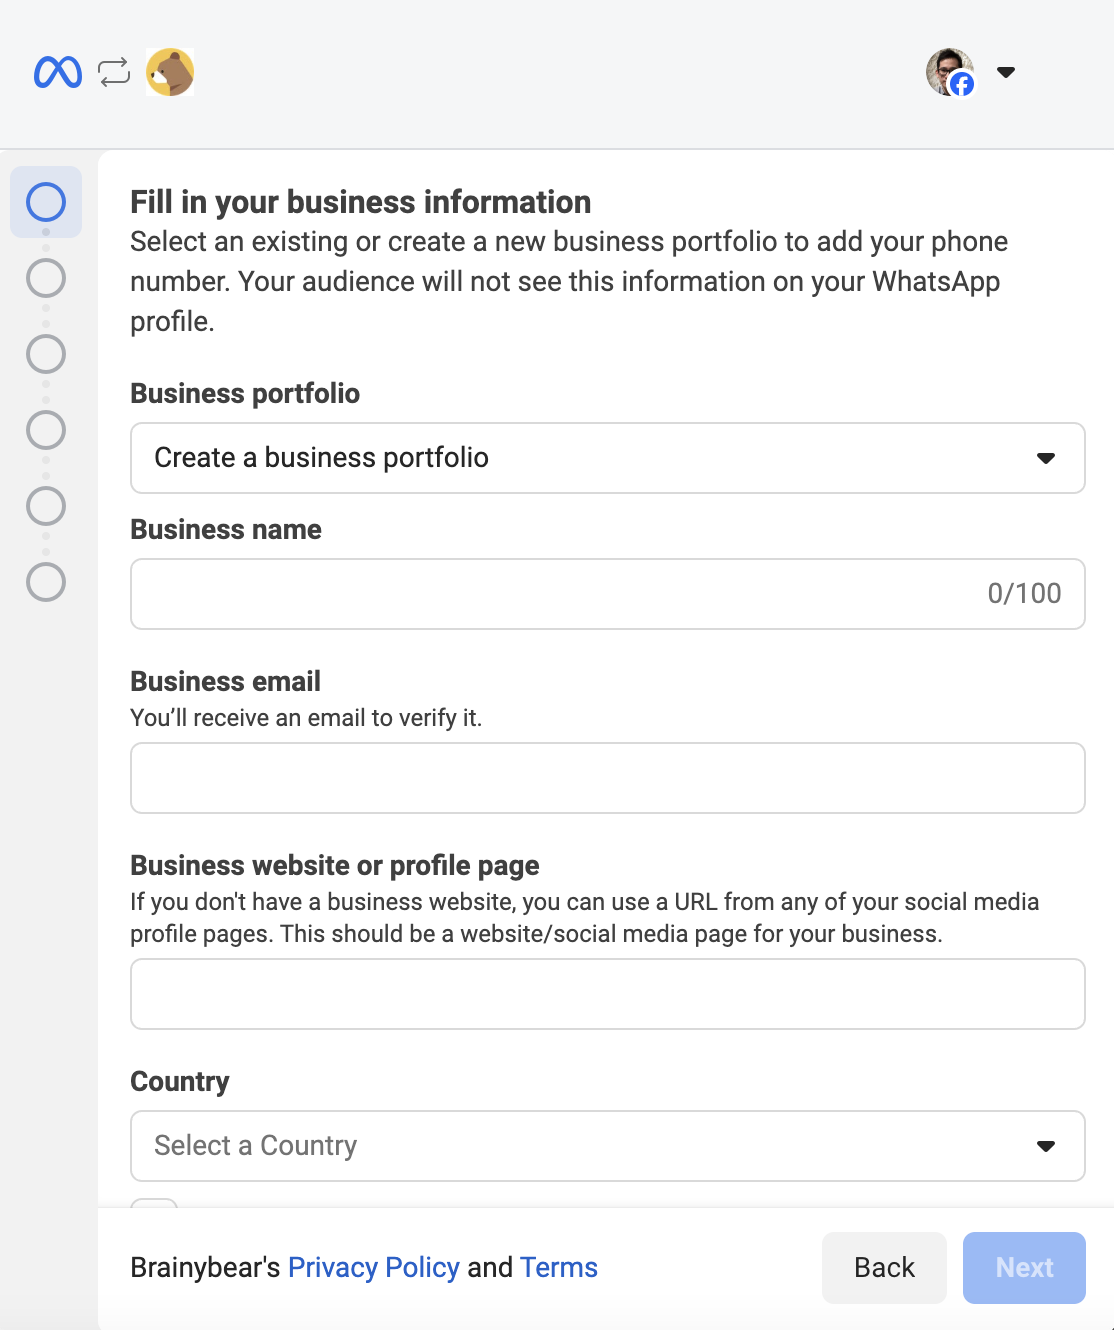1114x1330 pixels.
Task: Click the Meta logo icon
Action: tap(58, 72)
